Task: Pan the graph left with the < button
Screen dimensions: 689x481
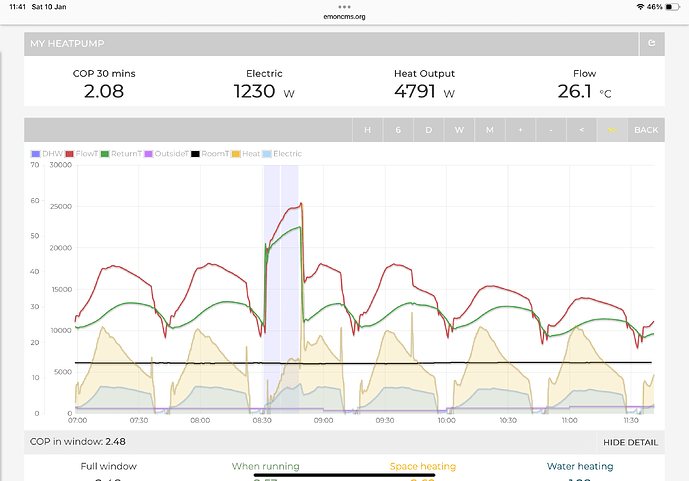Action: [582, 130]
